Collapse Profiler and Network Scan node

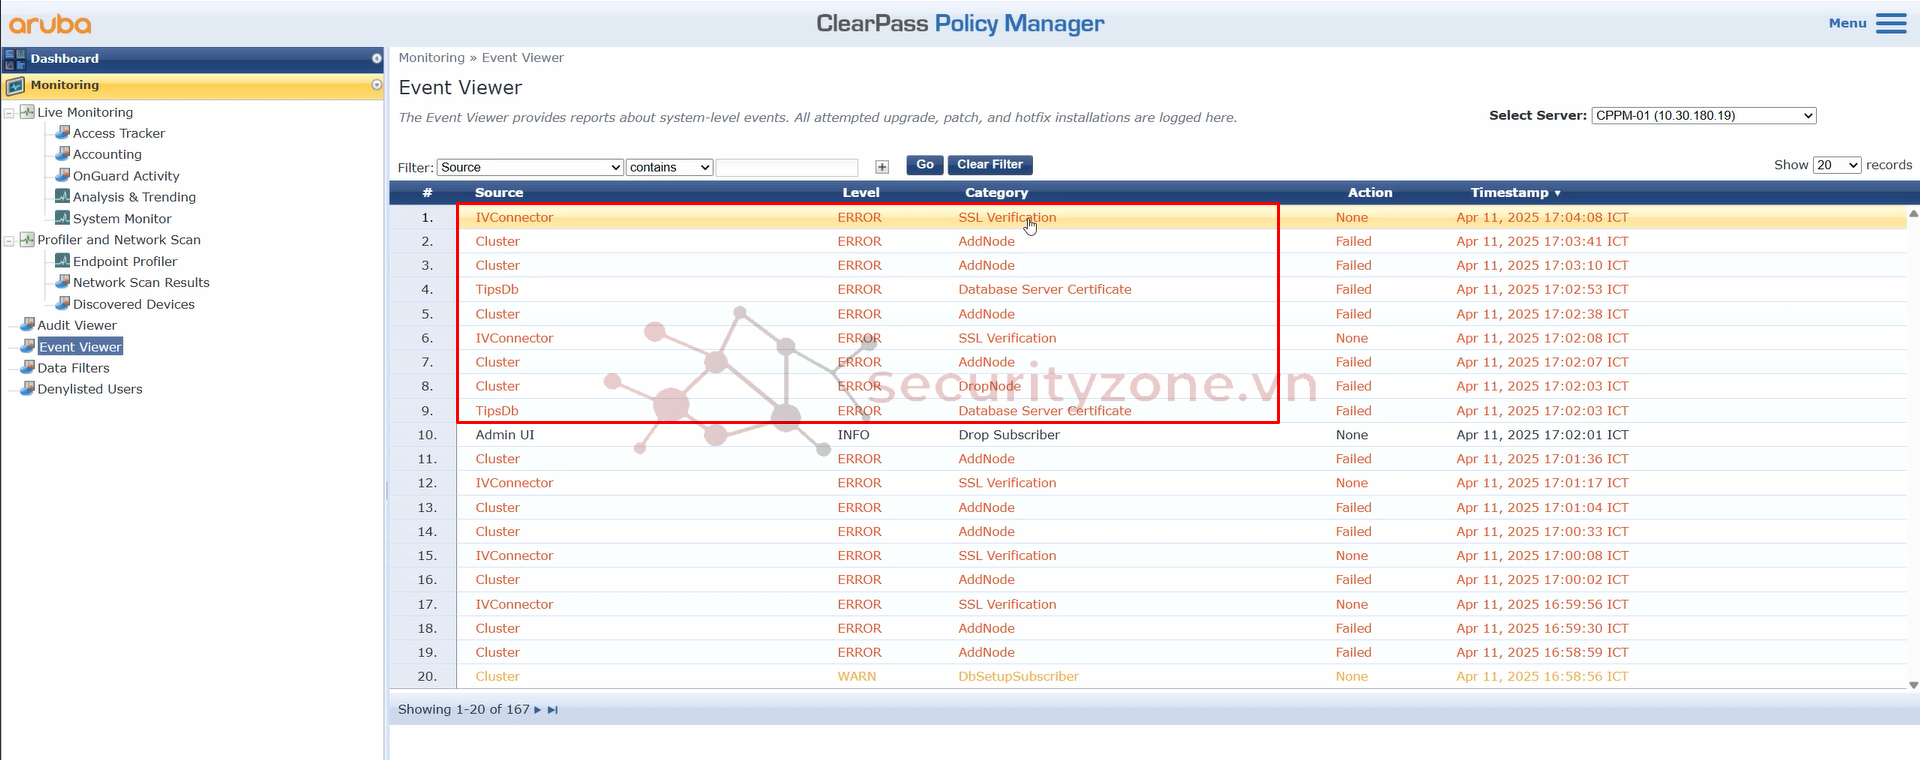coord(9,240)
